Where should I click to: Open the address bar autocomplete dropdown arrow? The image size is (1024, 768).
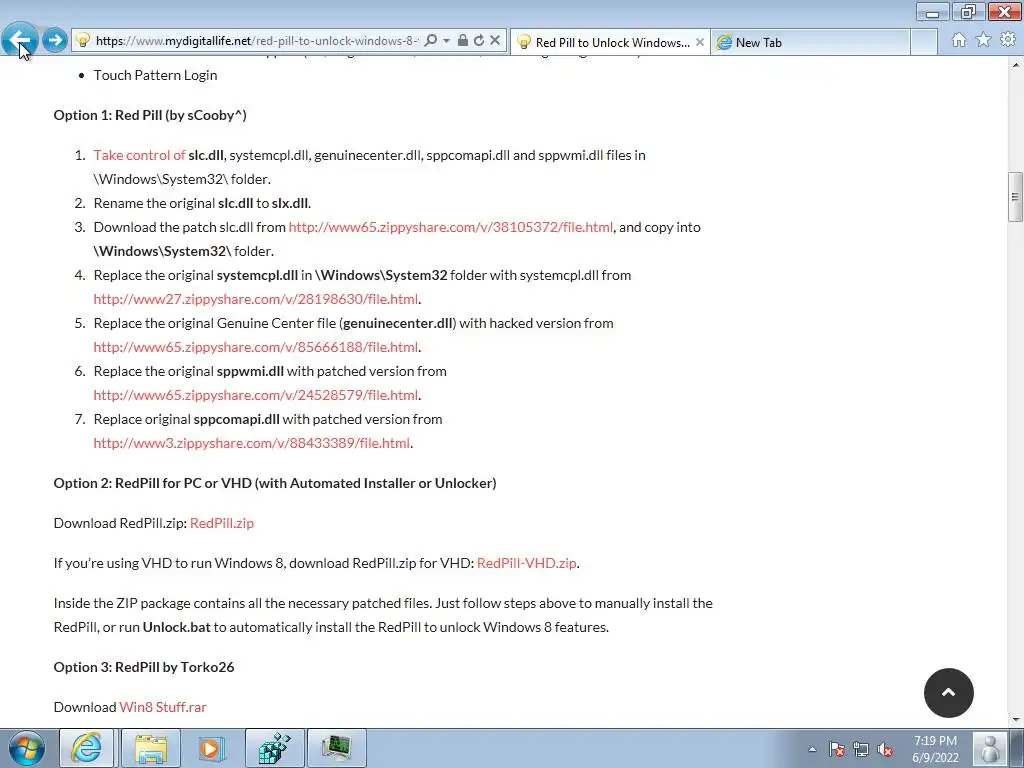tap(447, 40)
